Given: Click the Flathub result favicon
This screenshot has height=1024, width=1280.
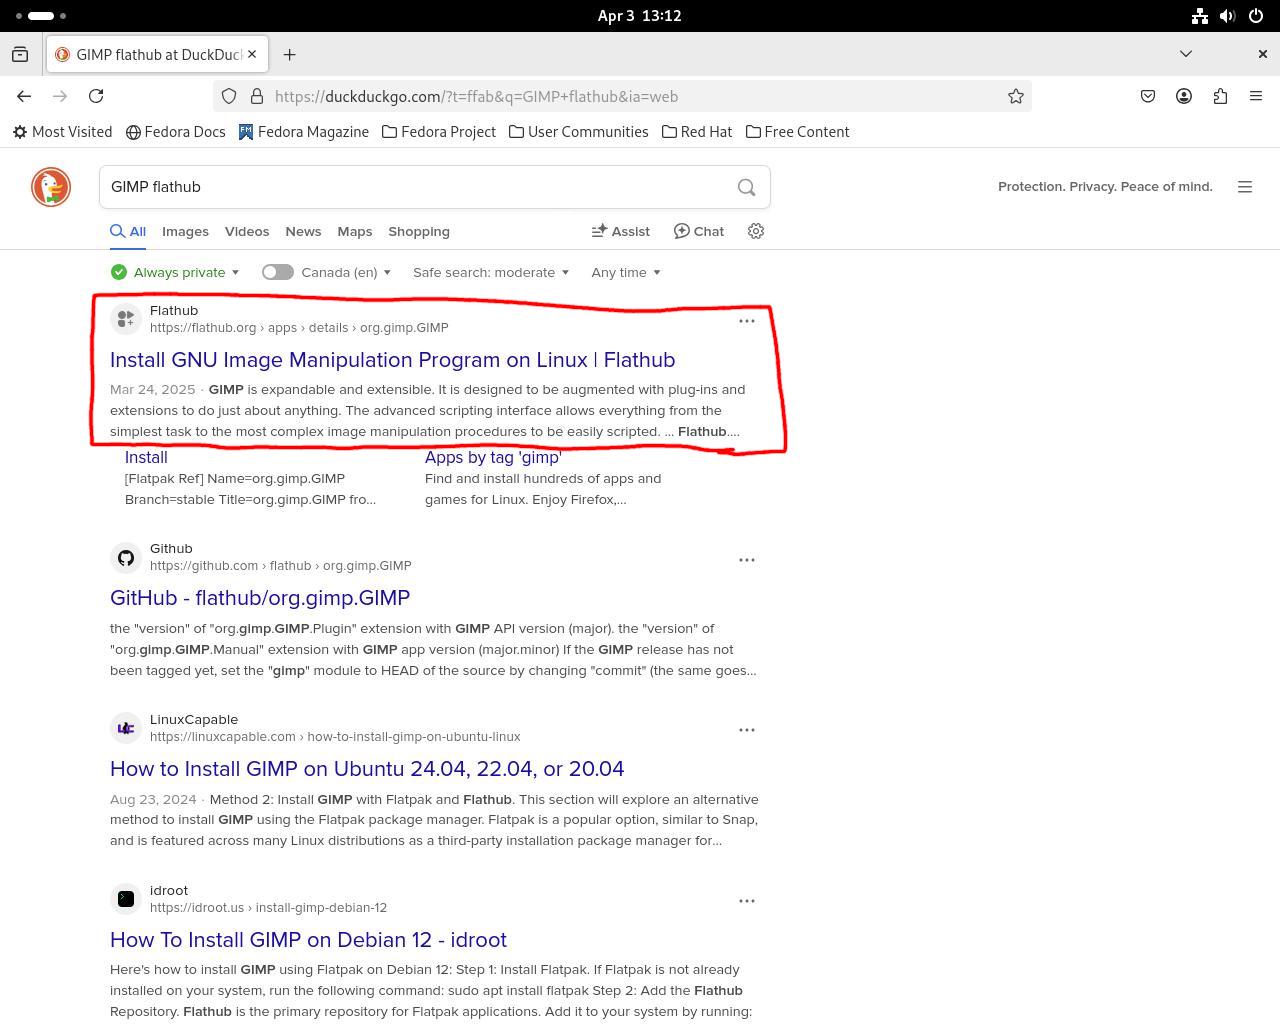Looking at the screenshot, I should pos(126,319).
